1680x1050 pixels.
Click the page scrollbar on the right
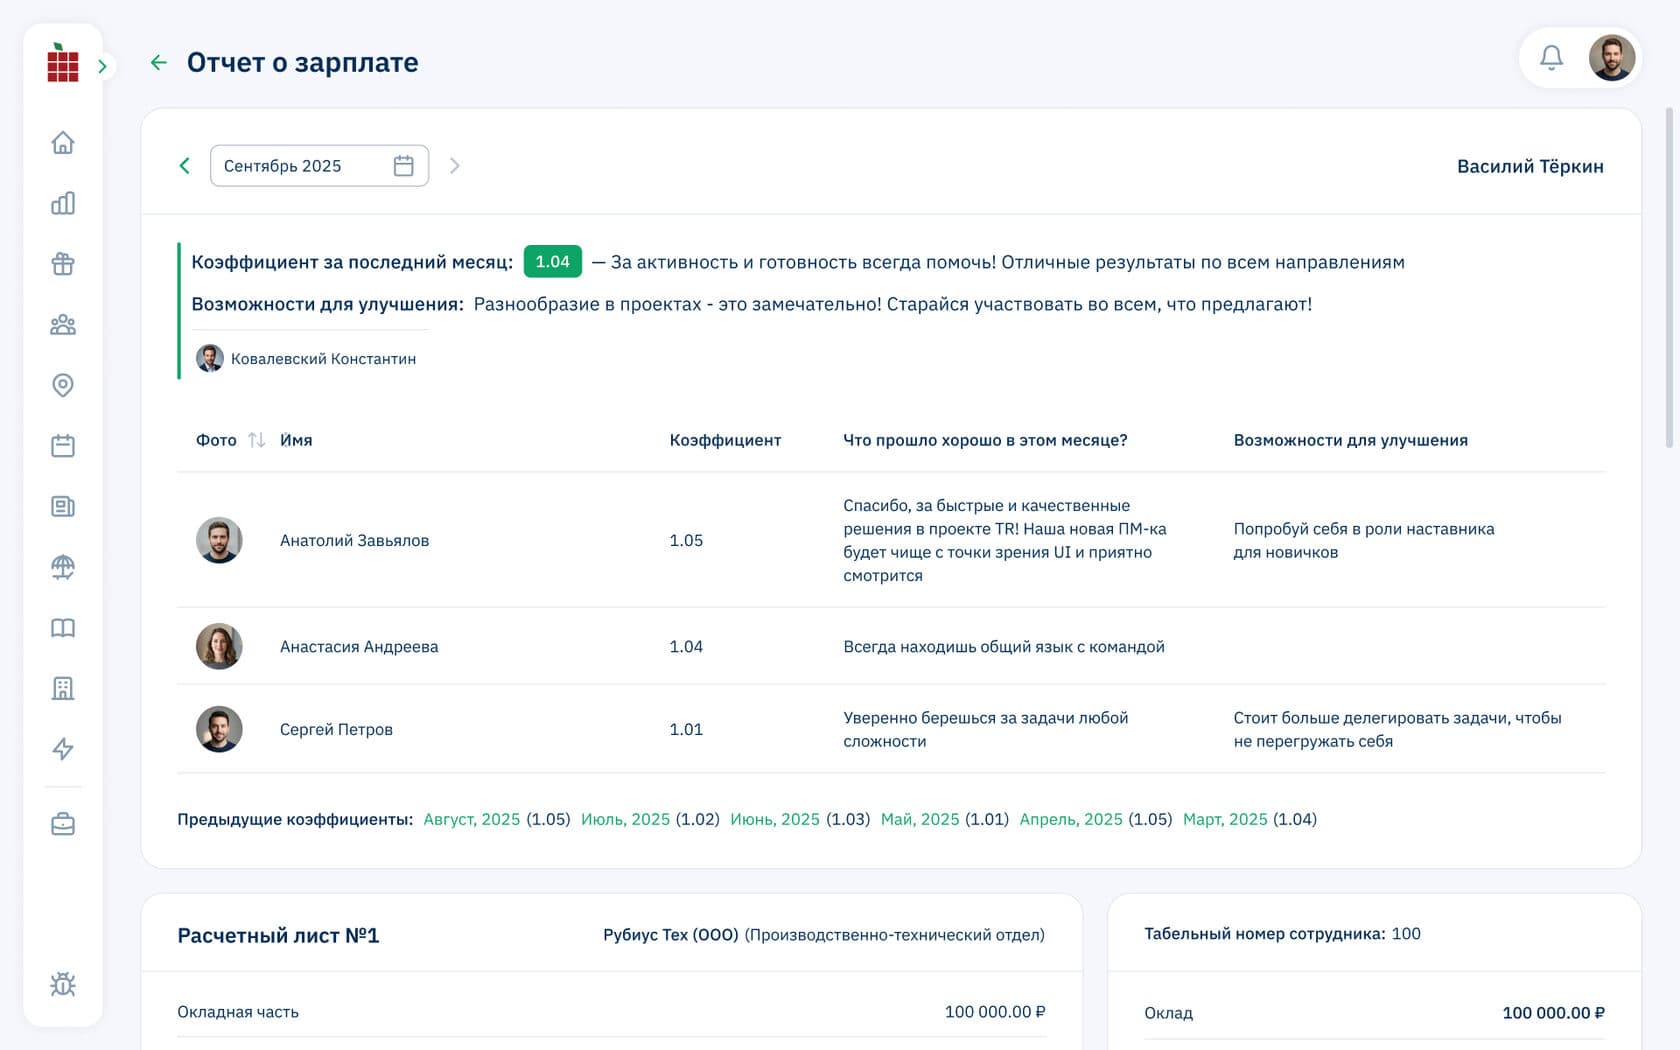click(x=1669, y=278)
